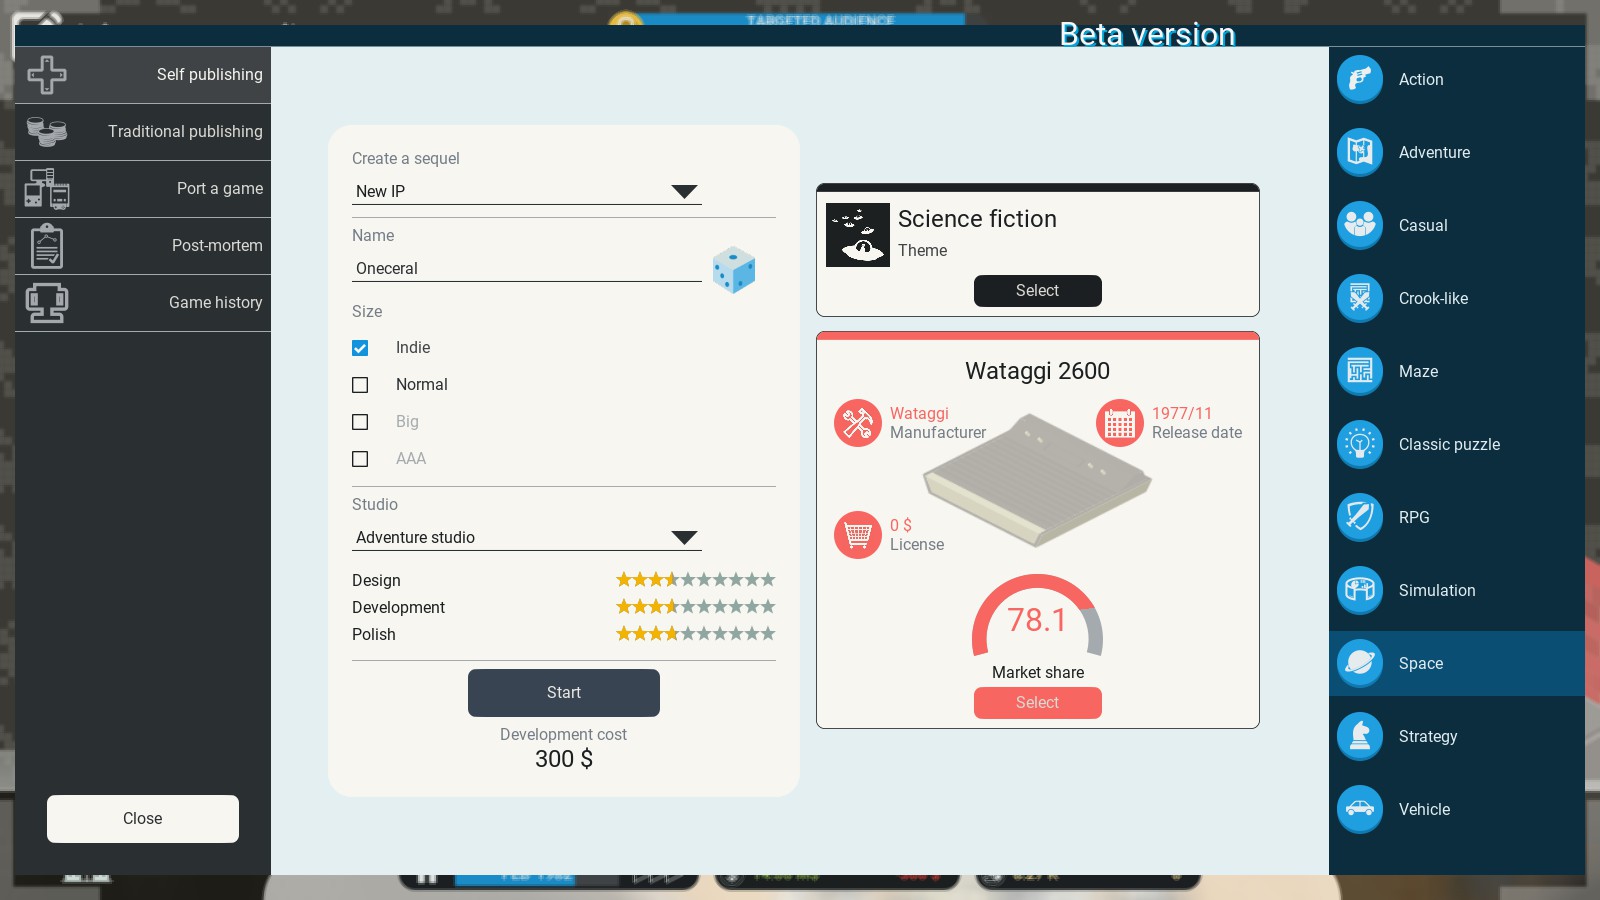Image resolution: width=1600 pixels, height=900 pixels.
Task: Click Select under Science fiction theme
Action: tap(1037, 291)
